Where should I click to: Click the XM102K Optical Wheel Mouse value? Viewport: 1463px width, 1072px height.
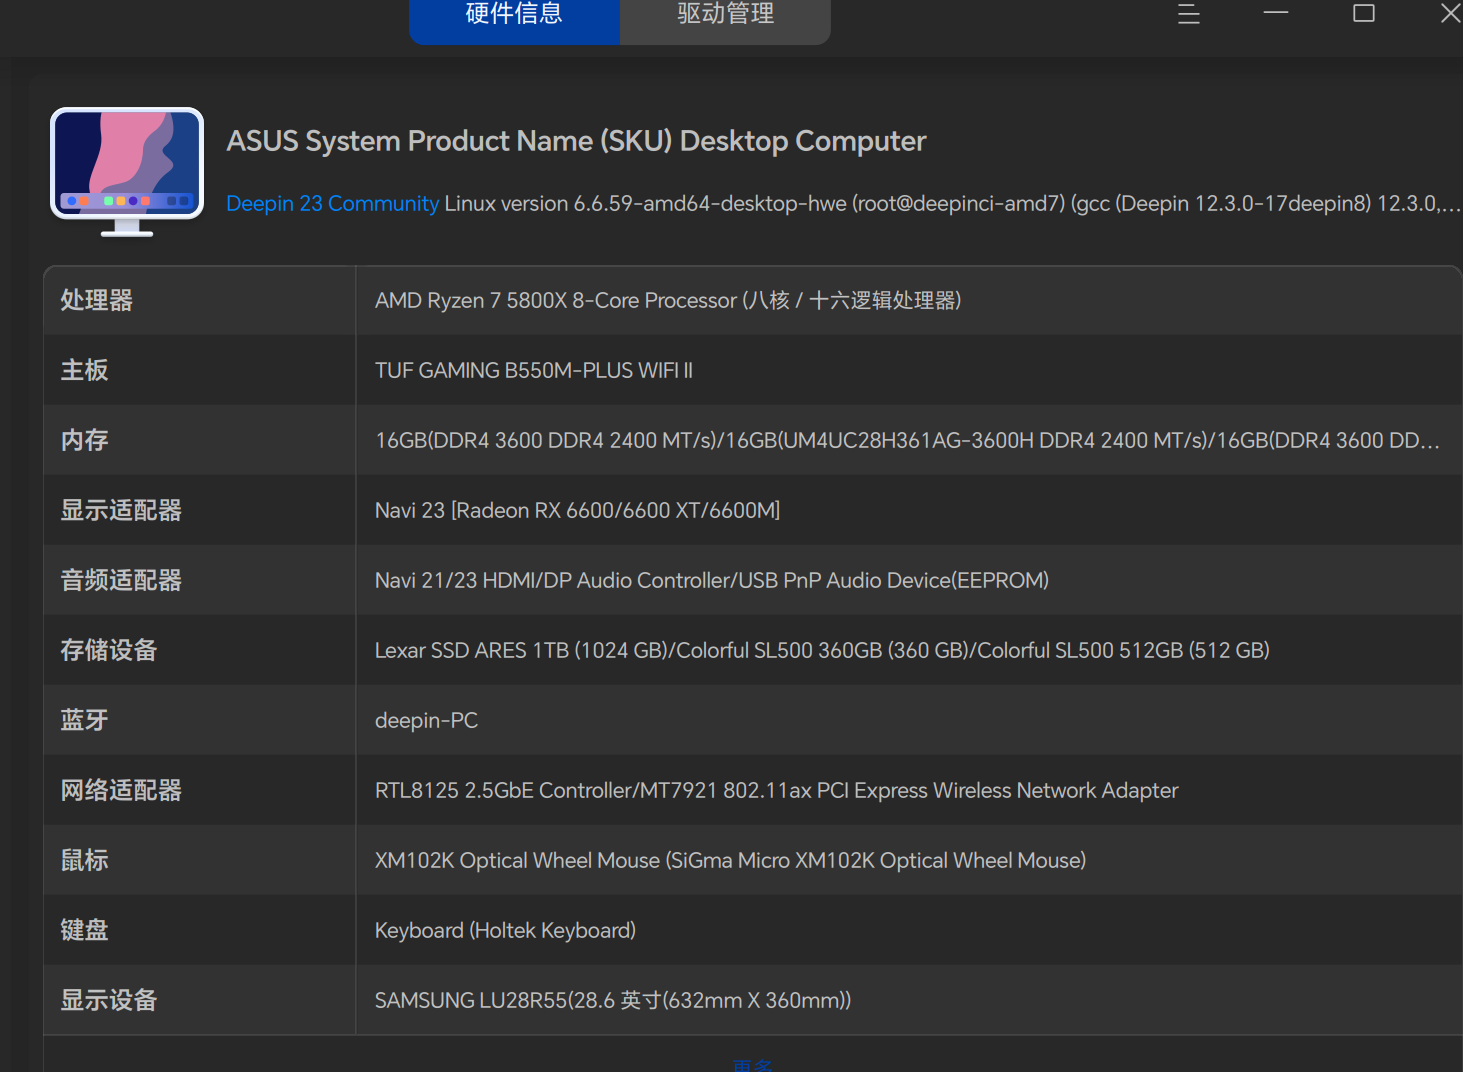pyautogui.click(x=730, y=860)
